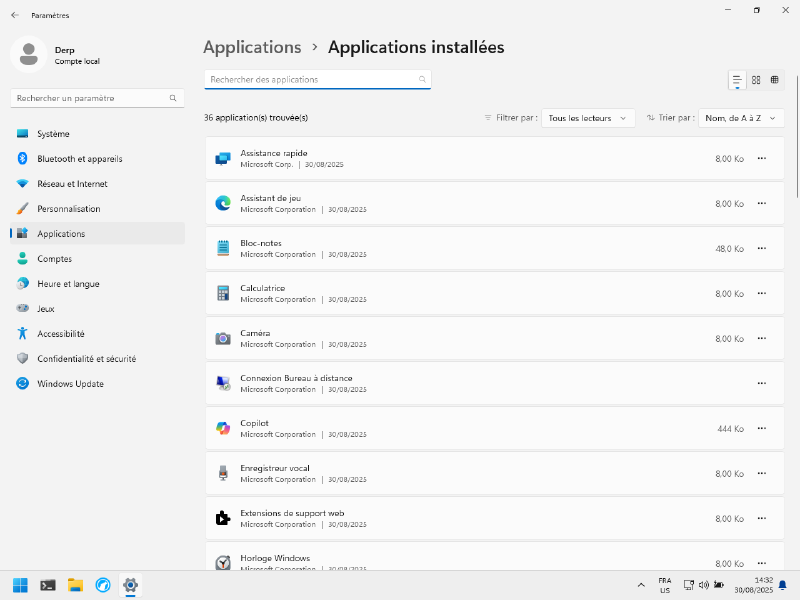The width and height of the screenshot is (800, 600).
Task: Click the Copilot application icon
Action: pyautogui.click(x=222, y=428)
